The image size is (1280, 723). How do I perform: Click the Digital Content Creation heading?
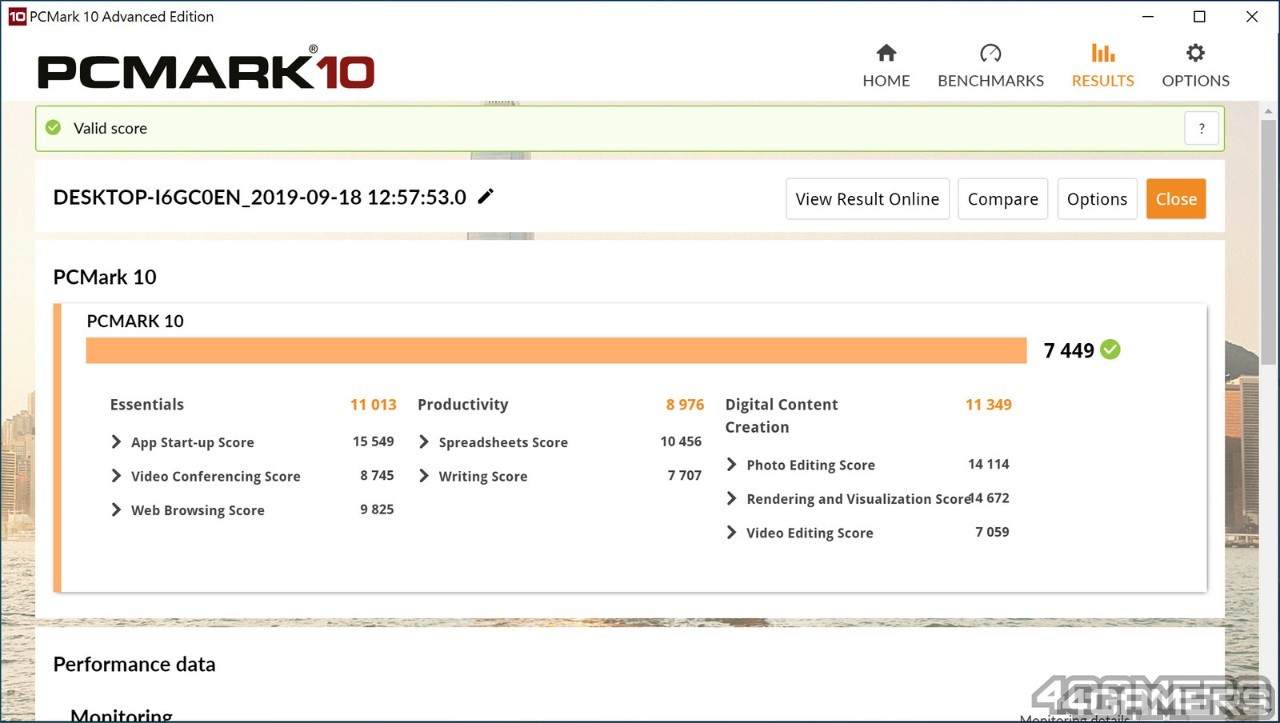[x=782, y=416]
